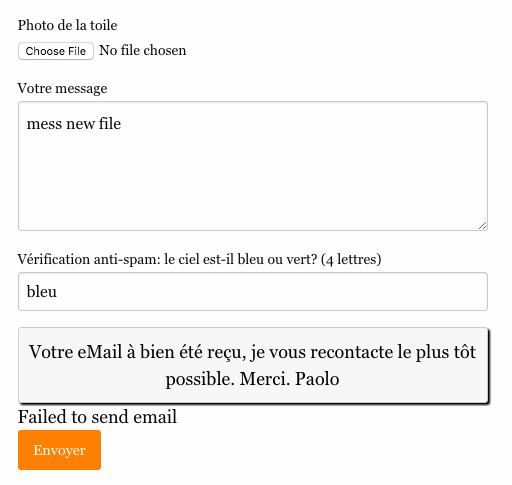
Task: Click the Failed to send email text
Action: (x=97, y=417)
